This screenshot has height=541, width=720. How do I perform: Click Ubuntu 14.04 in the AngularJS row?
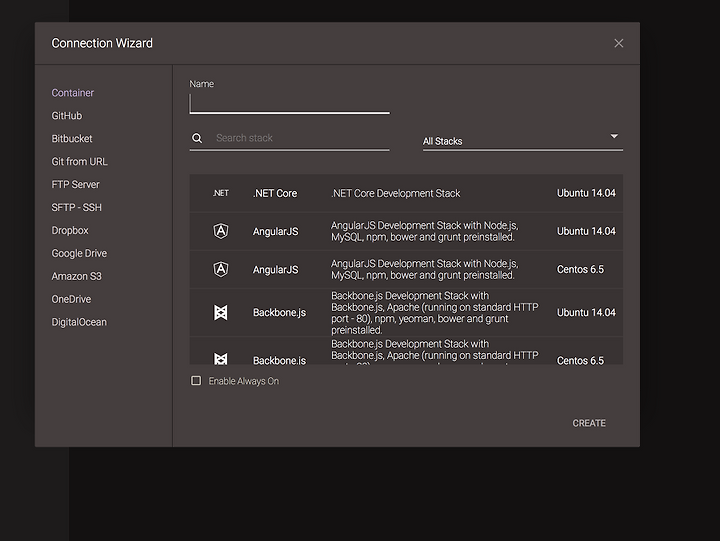coord(586,231)
